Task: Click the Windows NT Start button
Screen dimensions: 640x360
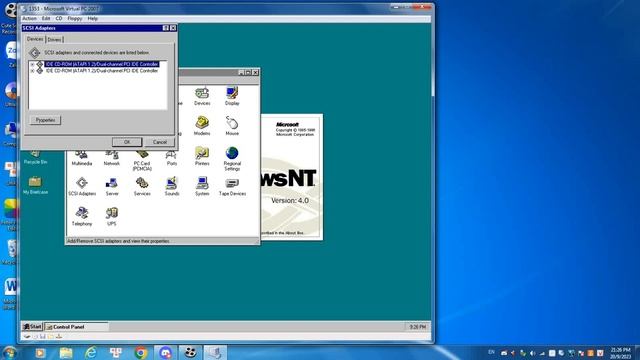Action: point(32,327)
